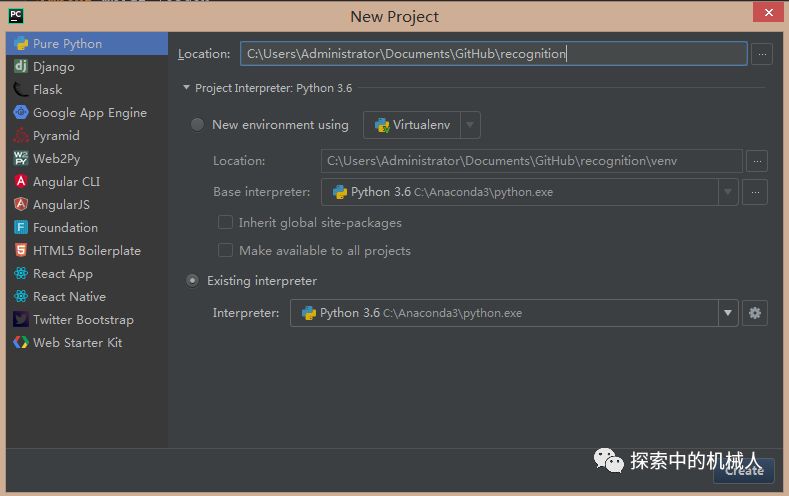Choose the Twitter Bootstrap icon
This screenshot has height=496, width=789.
click(x=21, y=319)
